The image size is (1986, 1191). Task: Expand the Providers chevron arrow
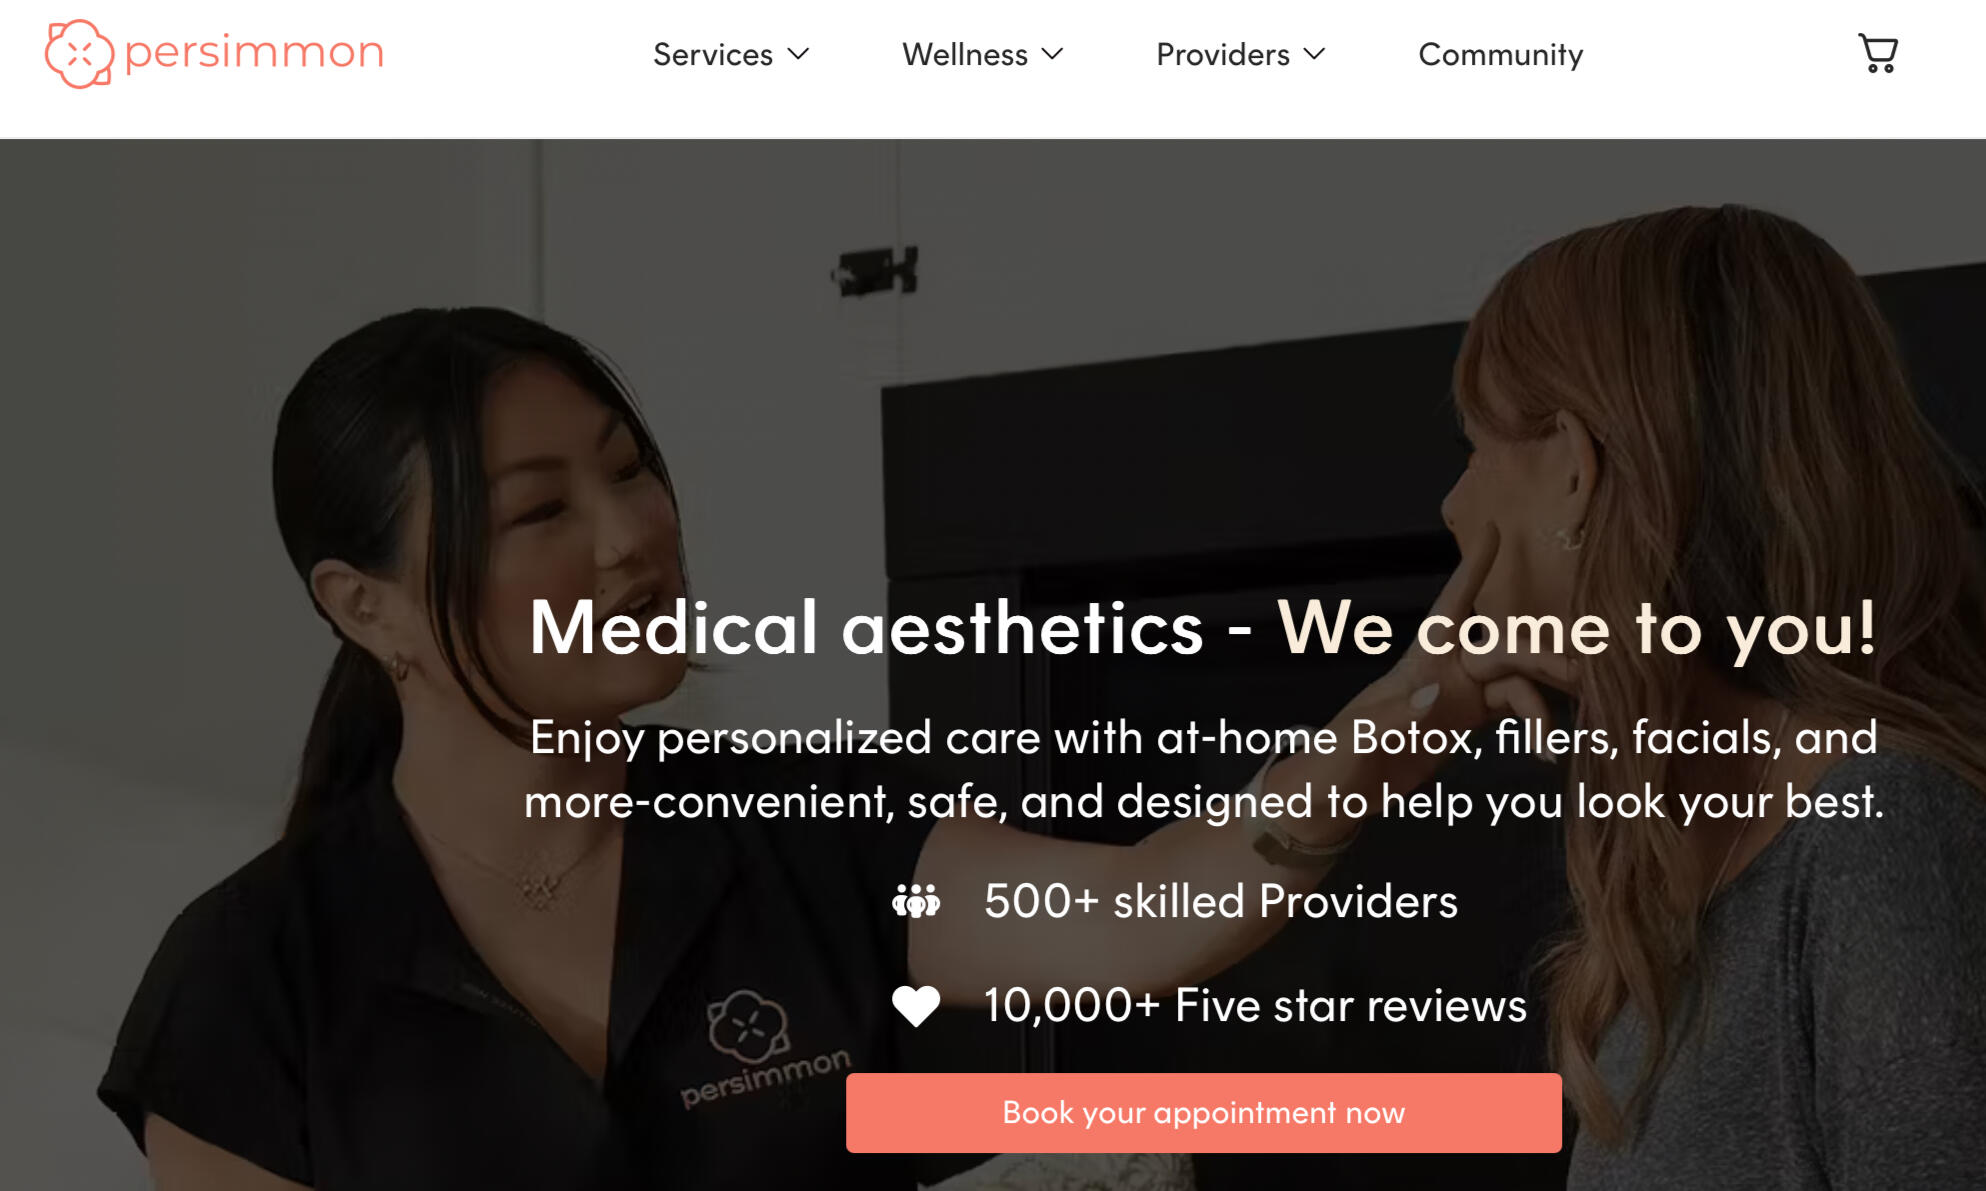click(x=1314, y=54)
